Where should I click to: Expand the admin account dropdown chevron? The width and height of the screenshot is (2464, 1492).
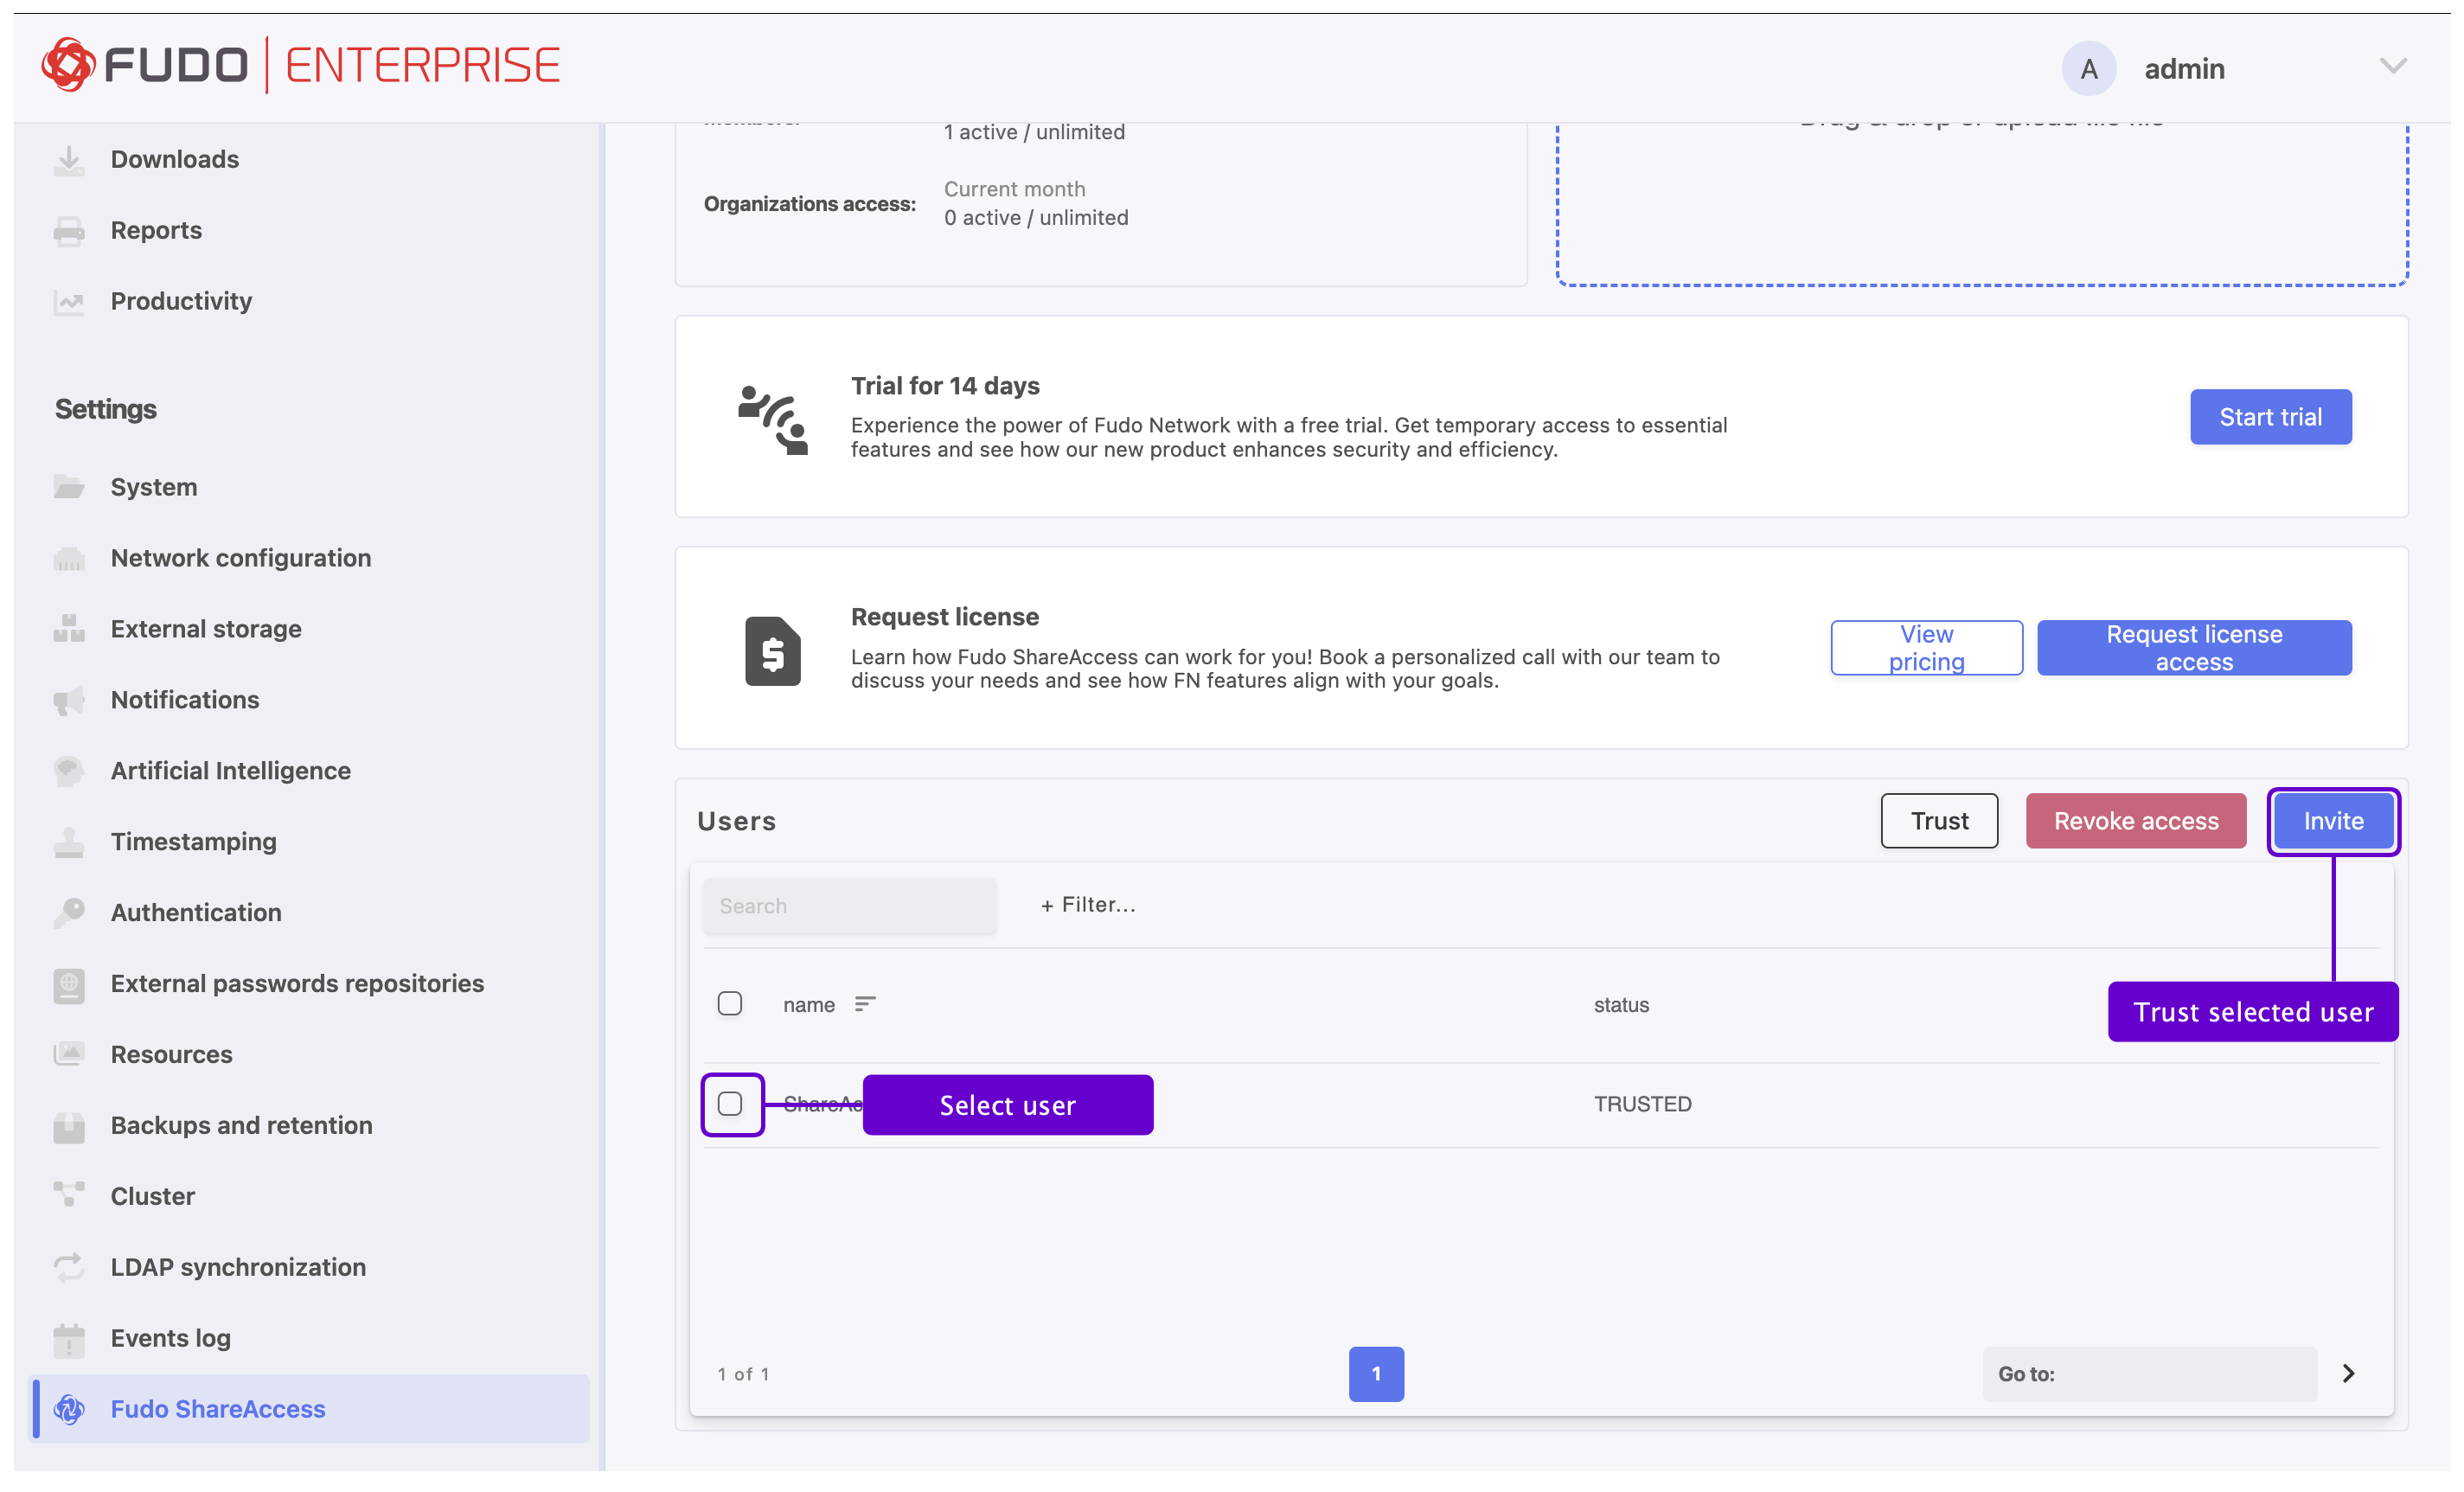point(2392,67)
